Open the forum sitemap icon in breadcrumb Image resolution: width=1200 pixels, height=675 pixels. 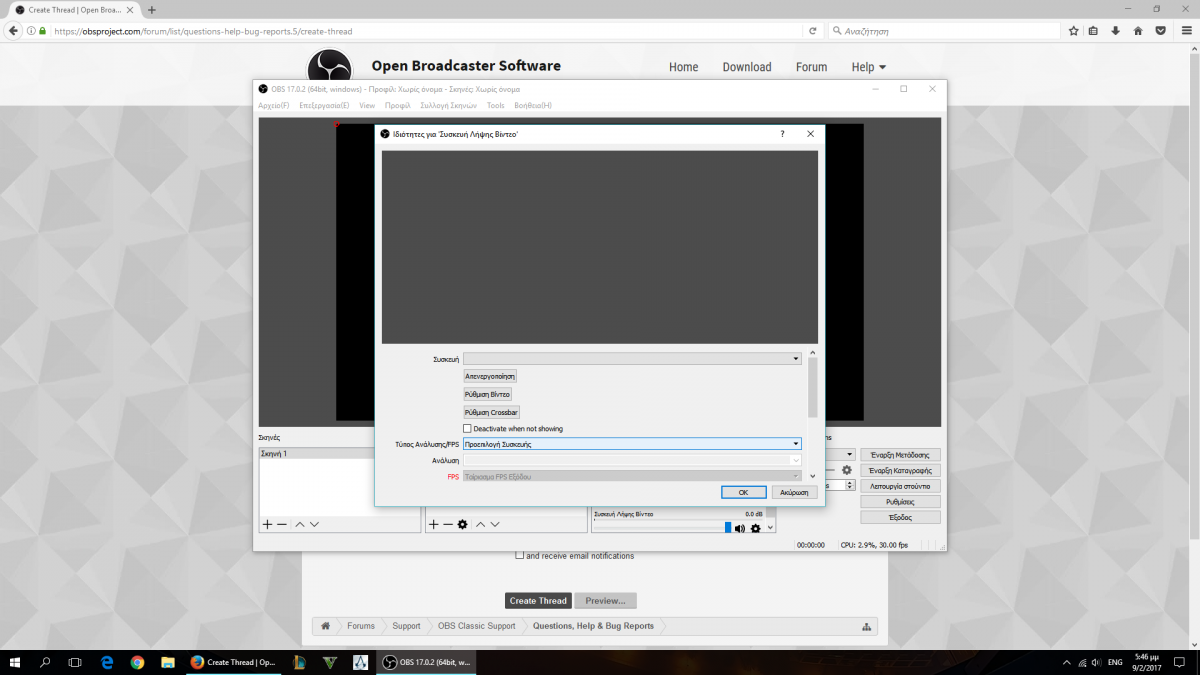[866, 627]
